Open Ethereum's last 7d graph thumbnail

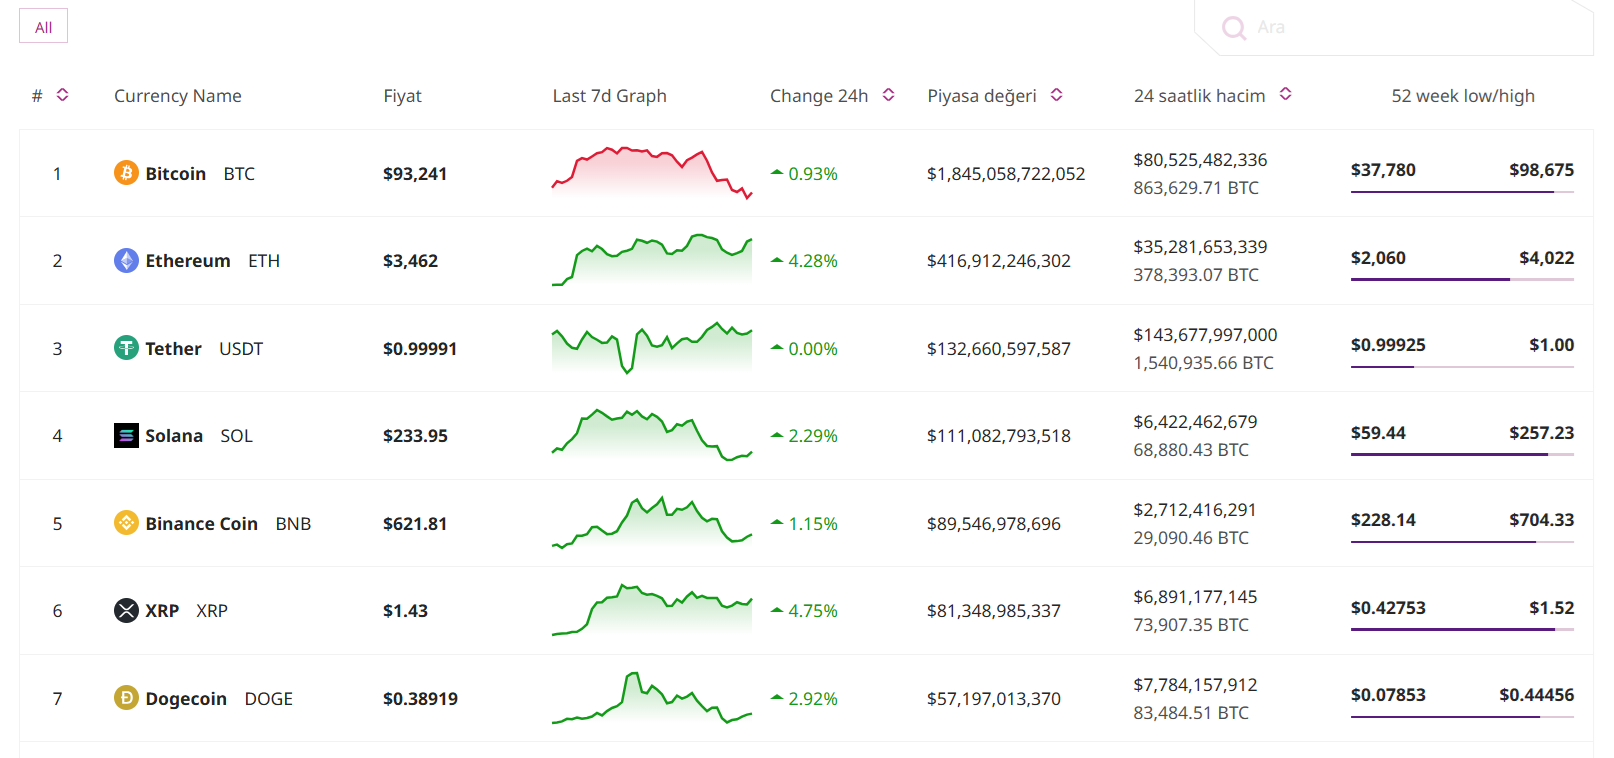tap(652, 260)
